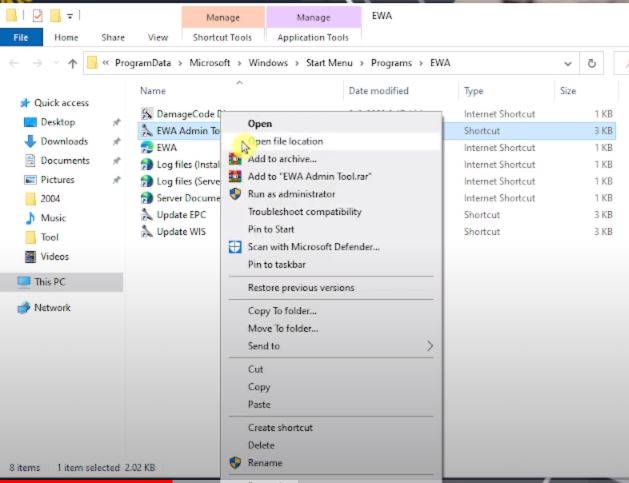Open the Share ribbon tab
Image resolution: width=629 pixels, height=483 pixels.
tap(113, 37)
